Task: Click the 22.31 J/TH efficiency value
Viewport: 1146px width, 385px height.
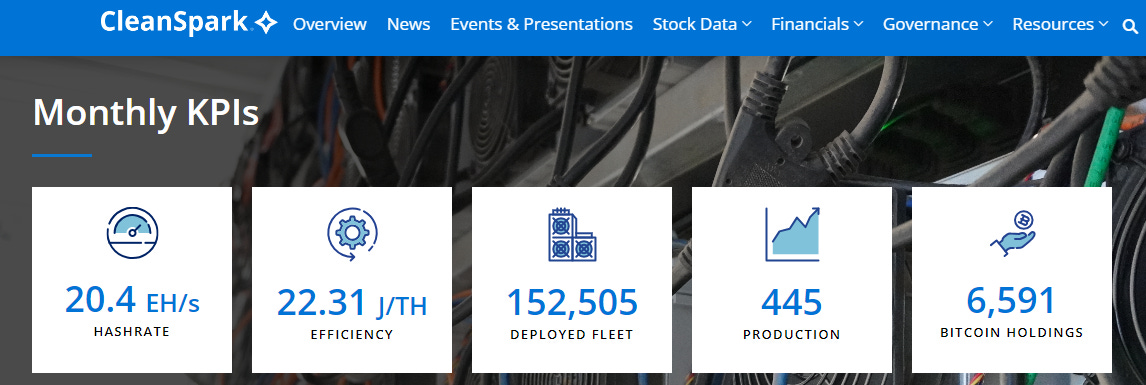Action: pyautogui.click(x=352, y=302)
